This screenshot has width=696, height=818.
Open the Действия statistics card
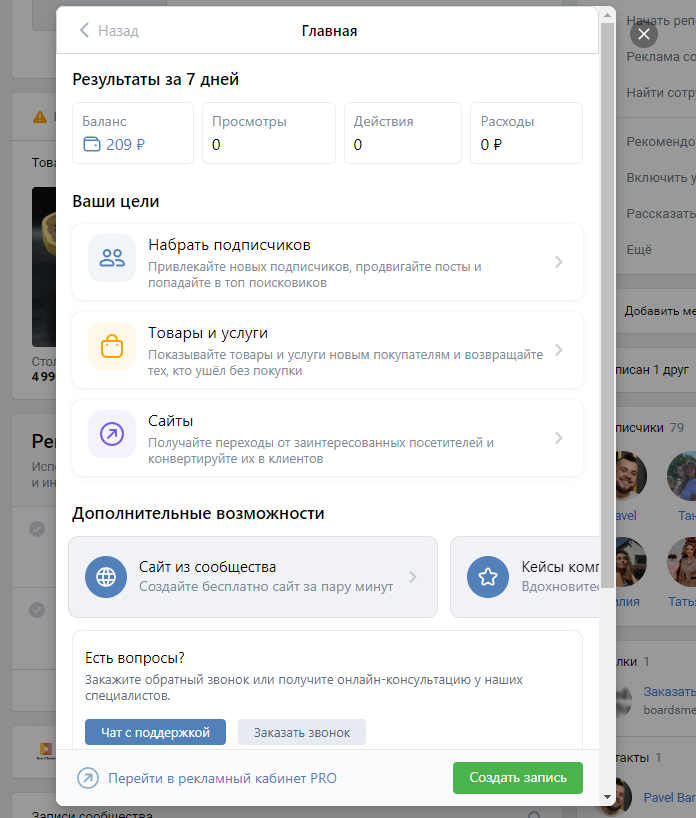tap(403, 133)
